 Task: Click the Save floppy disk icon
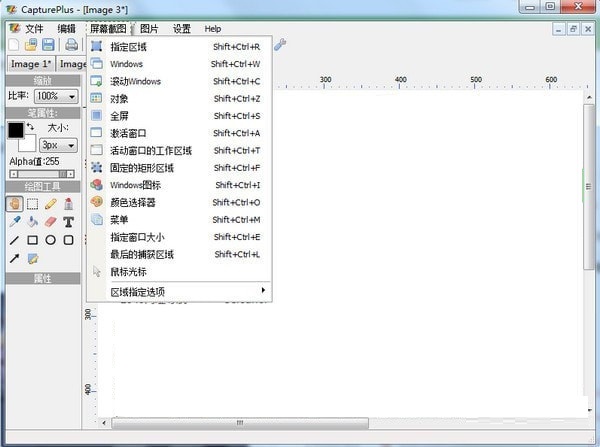click(48, 45)
